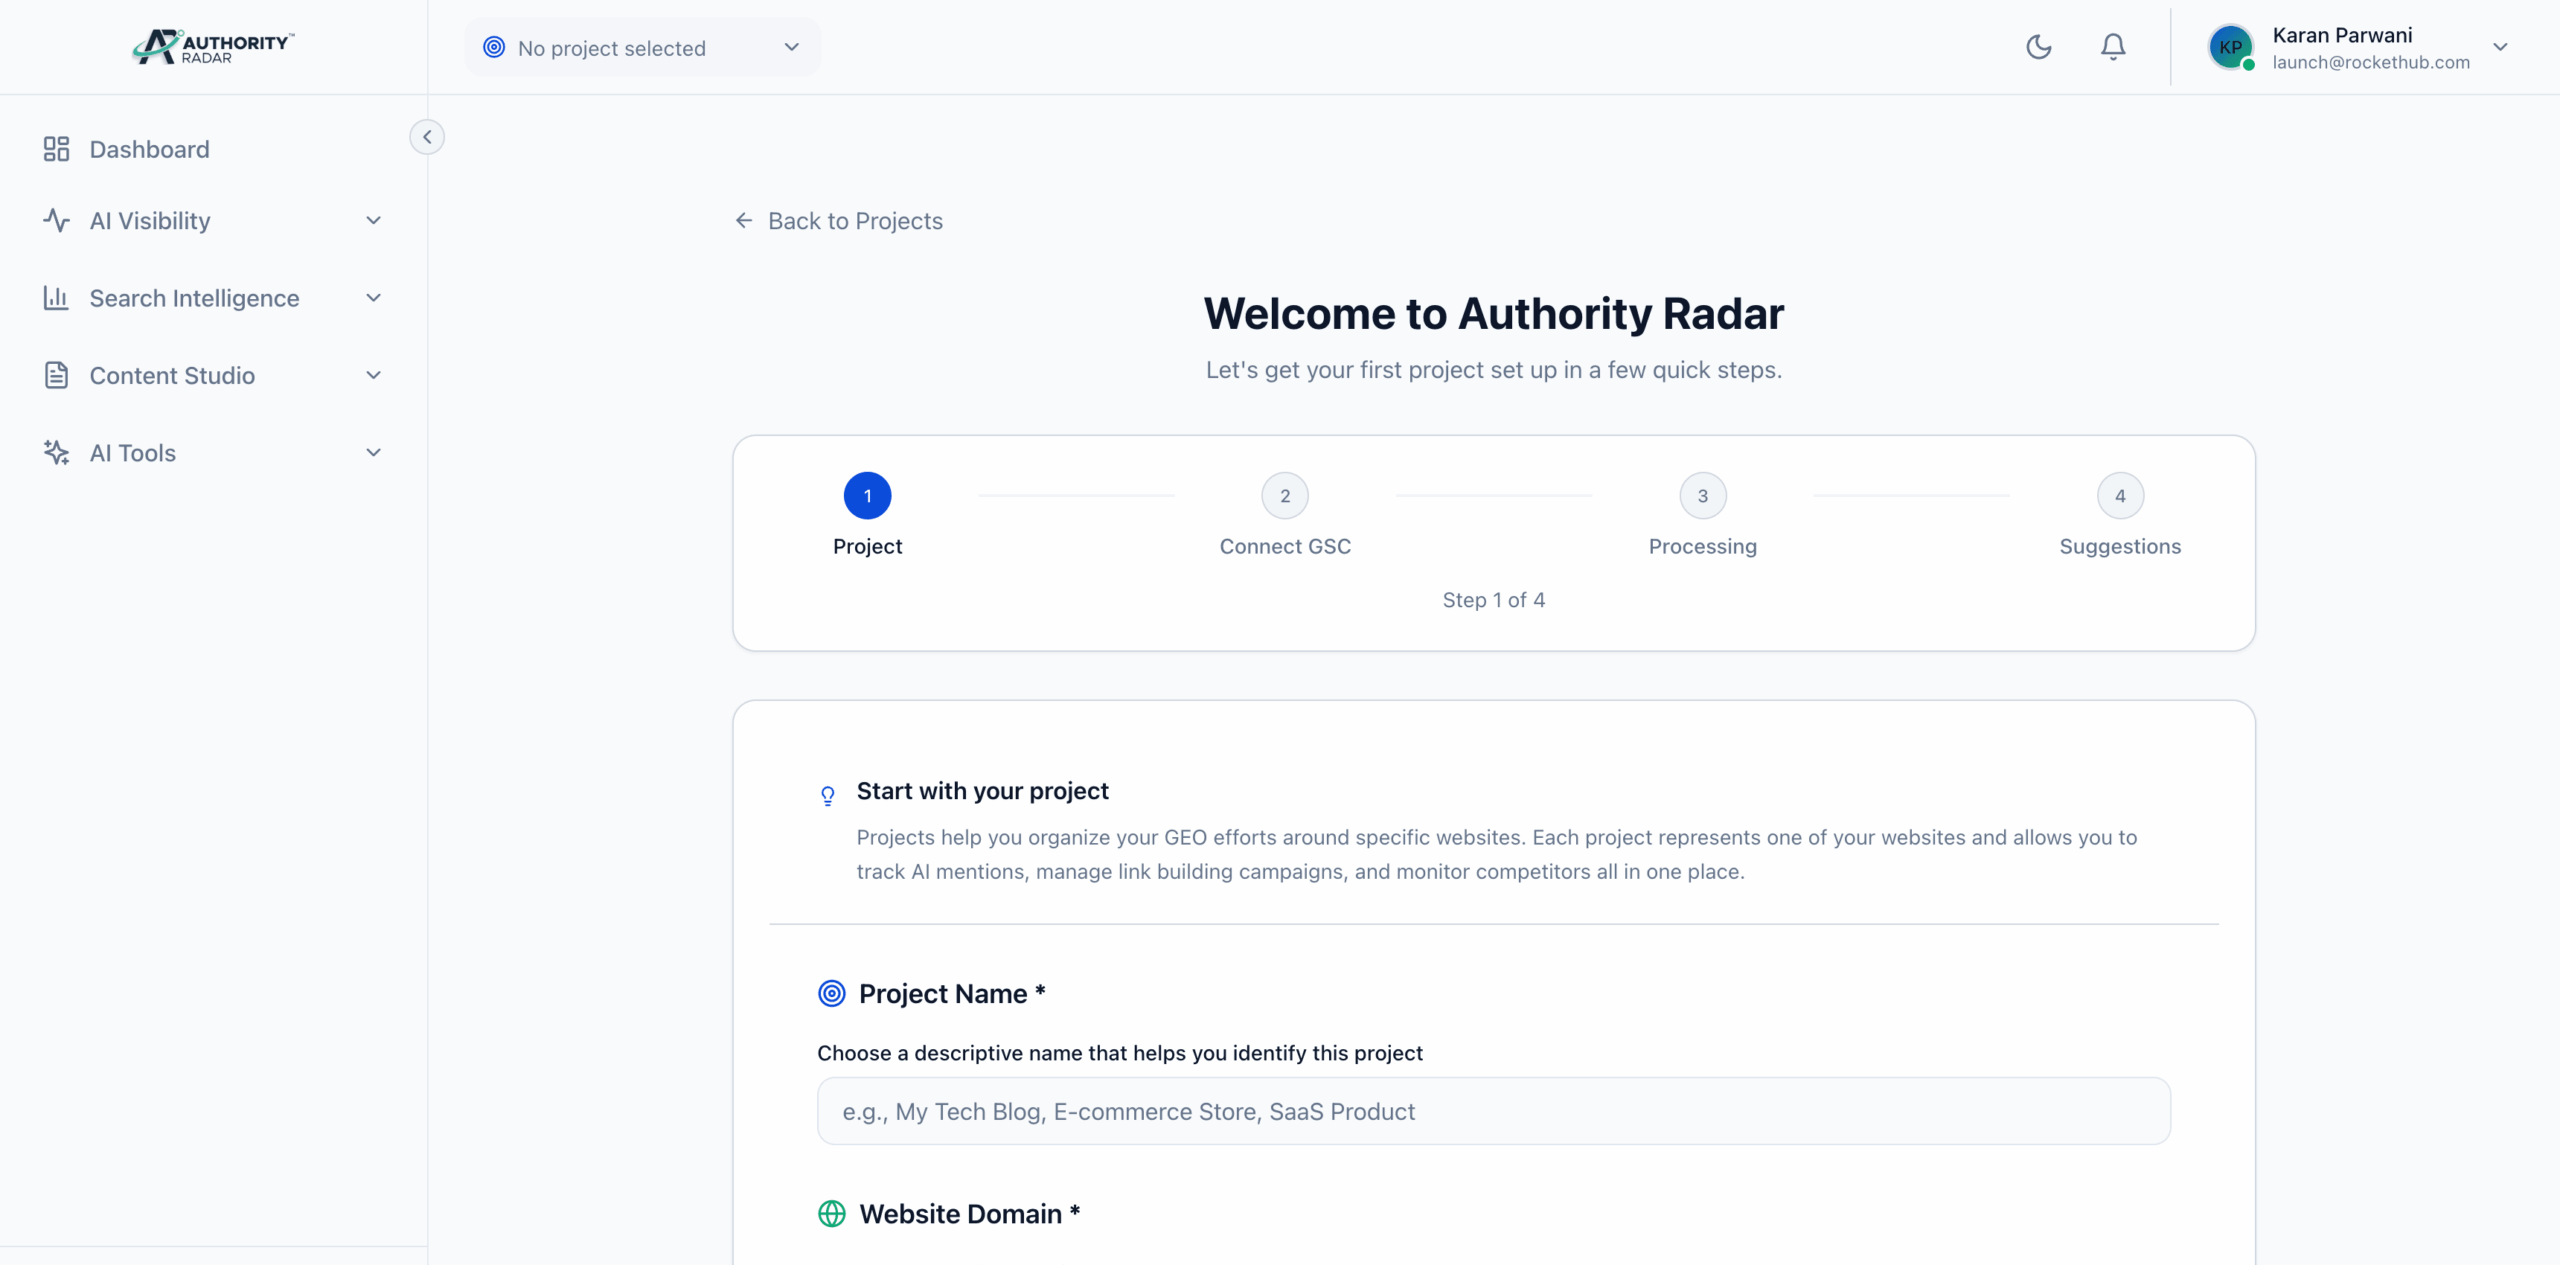Screen dimensions: 2560x1265
Task: Open notifications via the bell icon
Action: [x=2112, y=47]
